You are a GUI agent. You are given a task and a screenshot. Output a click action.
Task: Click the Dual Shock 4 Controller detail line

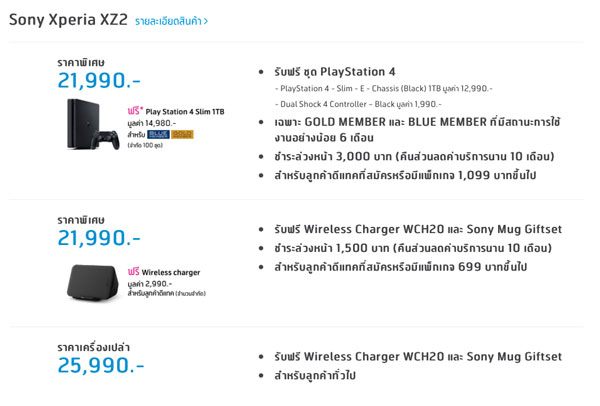[358, 104]
